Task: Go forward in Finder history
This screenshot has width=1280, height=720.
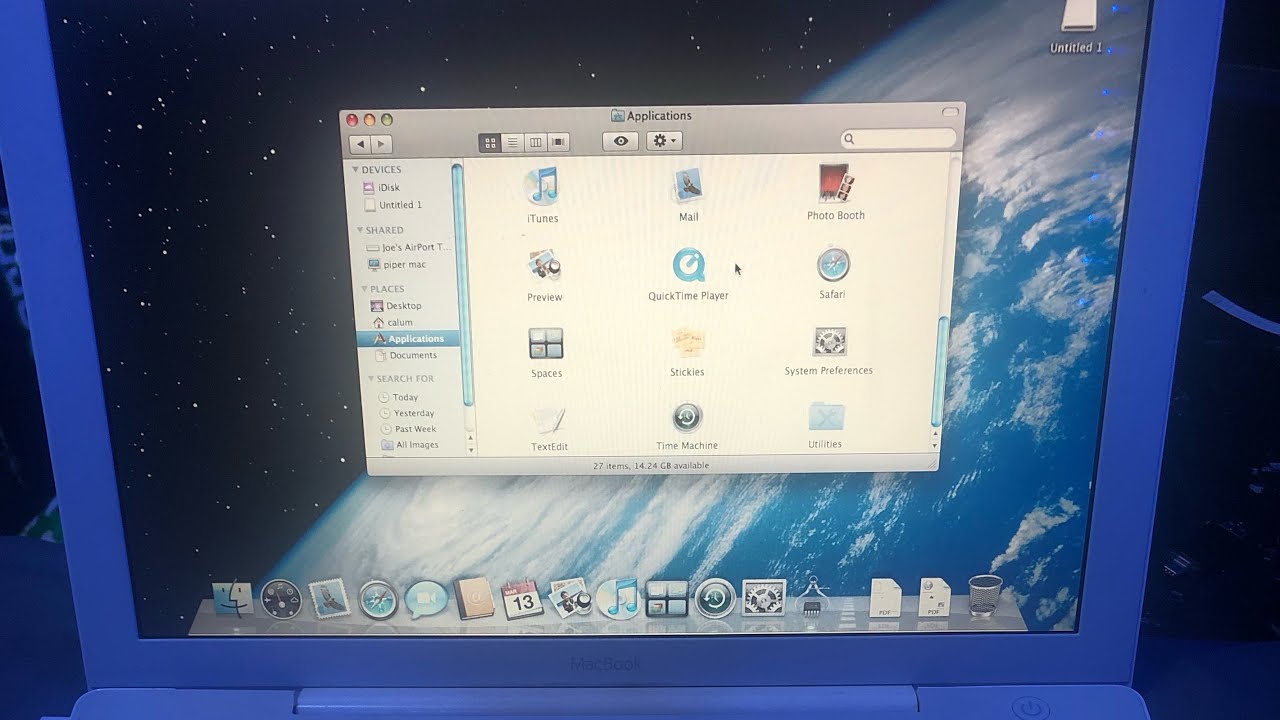Action: [x=380, y=144]
